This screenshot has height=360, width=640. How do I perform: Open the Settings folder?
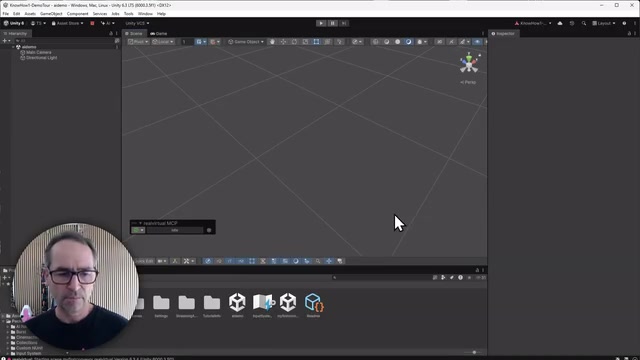tap(161, 305)
